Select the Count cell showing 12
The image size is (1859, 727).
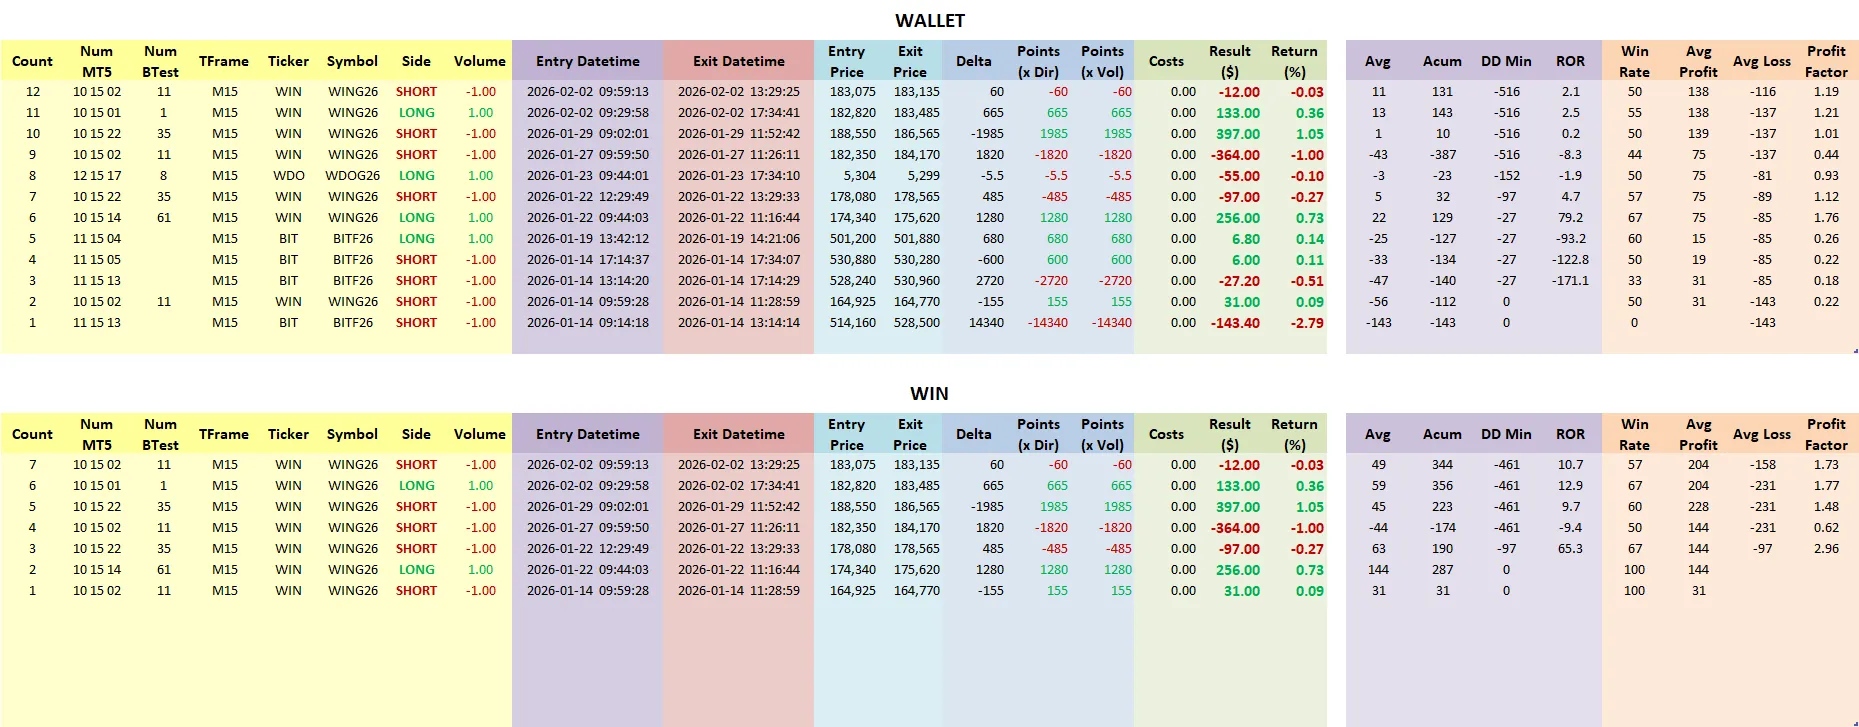click(33, 92)
